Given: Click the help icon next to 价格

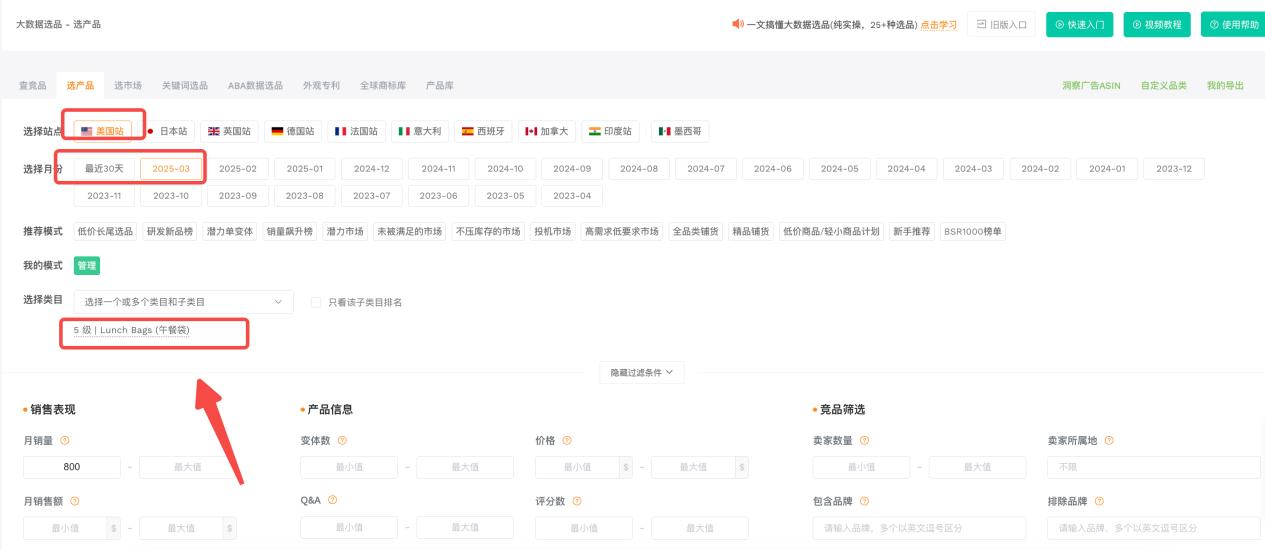Looking at the screenshot, I should pos(567,440).
